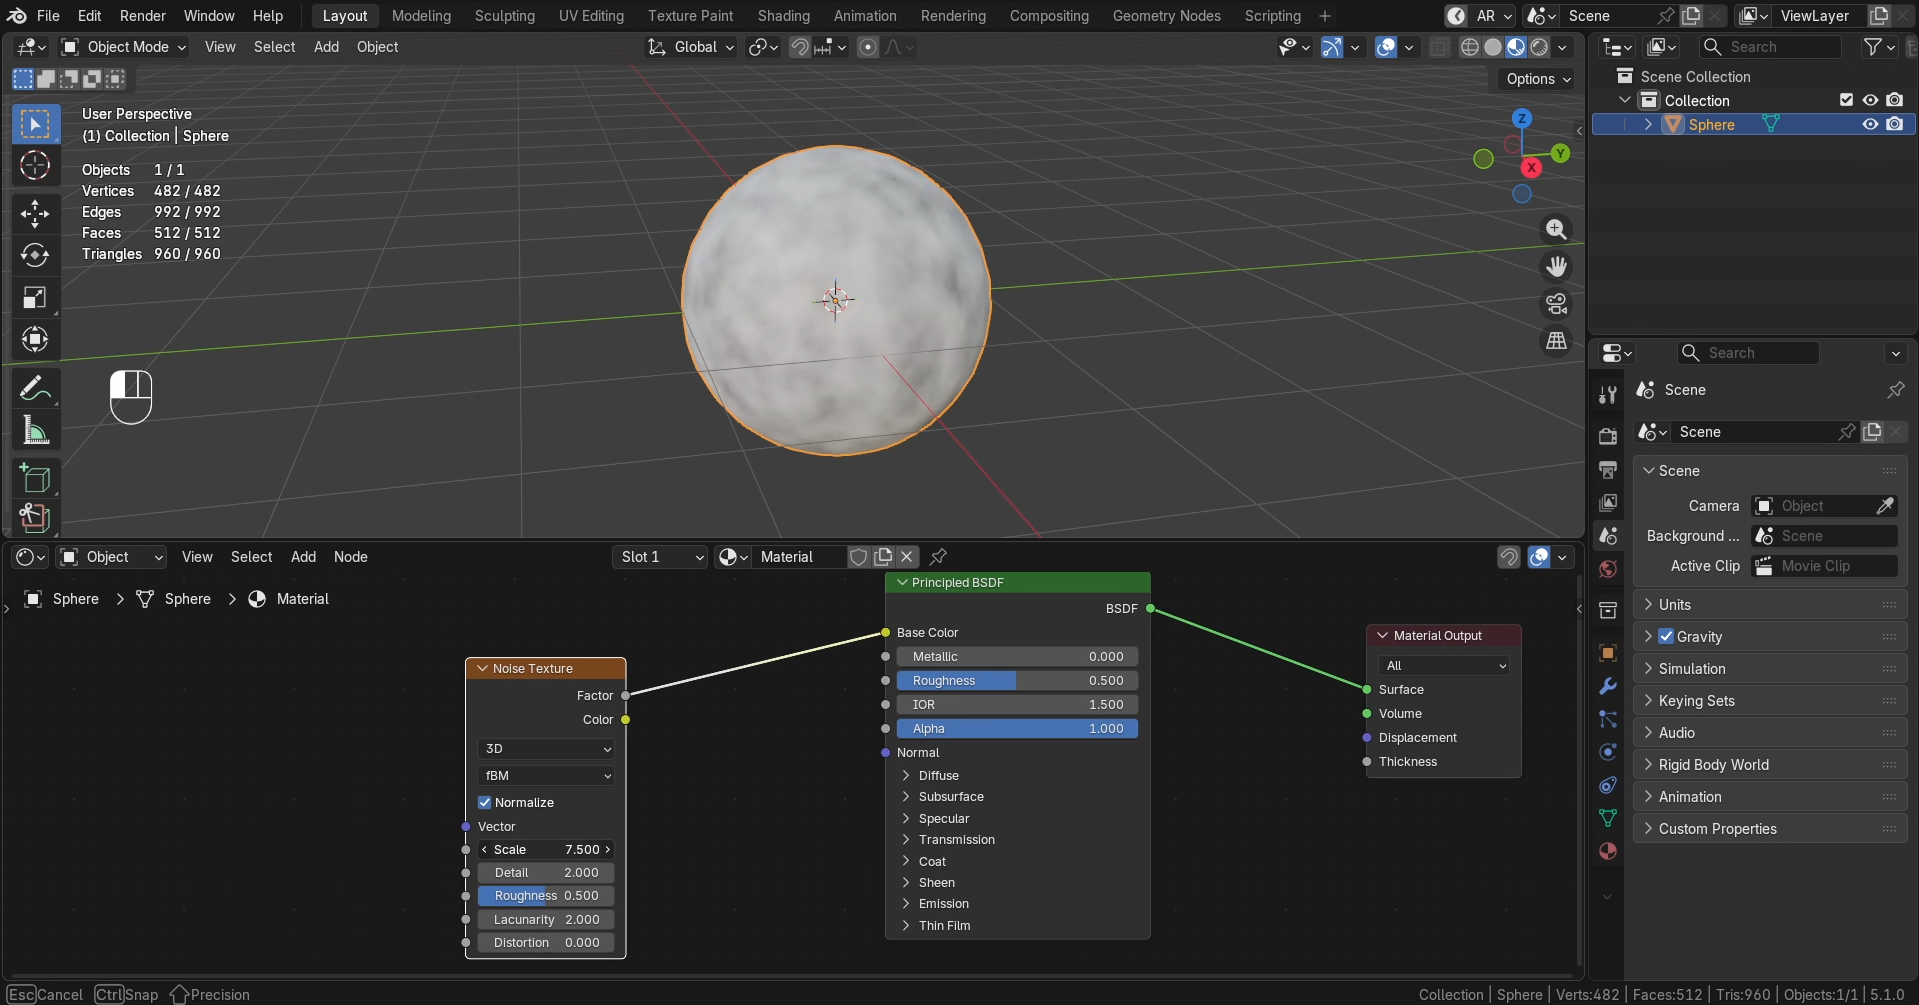Viewport: 1919px width, 1005px height.
Task: Open the Modifiers wrench properties tab
Action: click(x=1608, y=686)
